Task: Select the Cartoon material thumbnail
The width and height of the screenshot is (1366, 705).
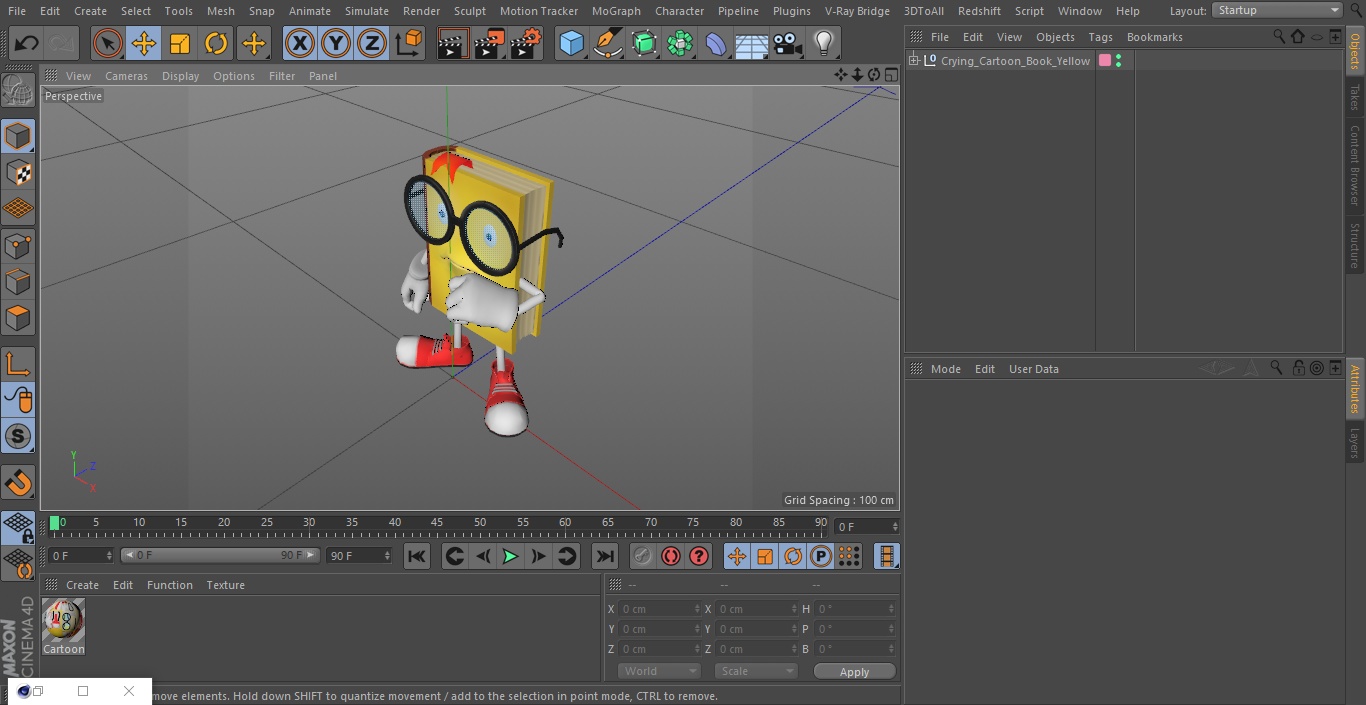Action: [64, 621]
